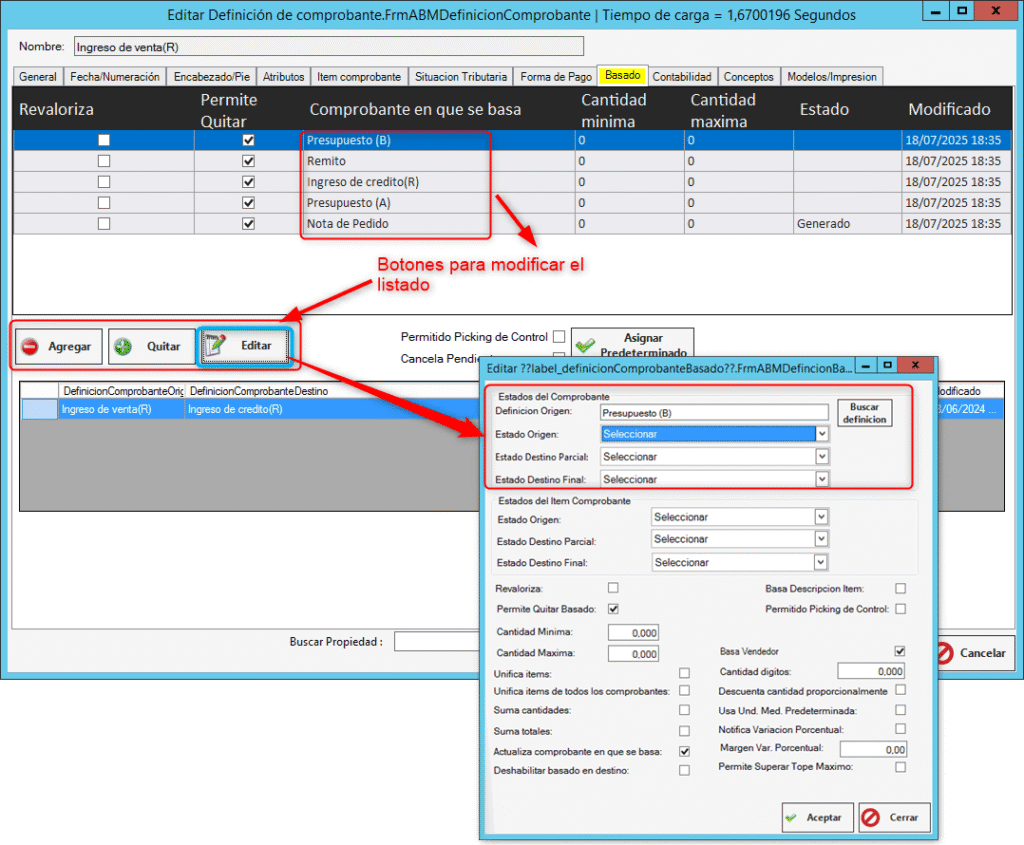Viewport: 1024px width, 845px height.
Task: Click the Buscar definicion button
Action: pos(864,413)
